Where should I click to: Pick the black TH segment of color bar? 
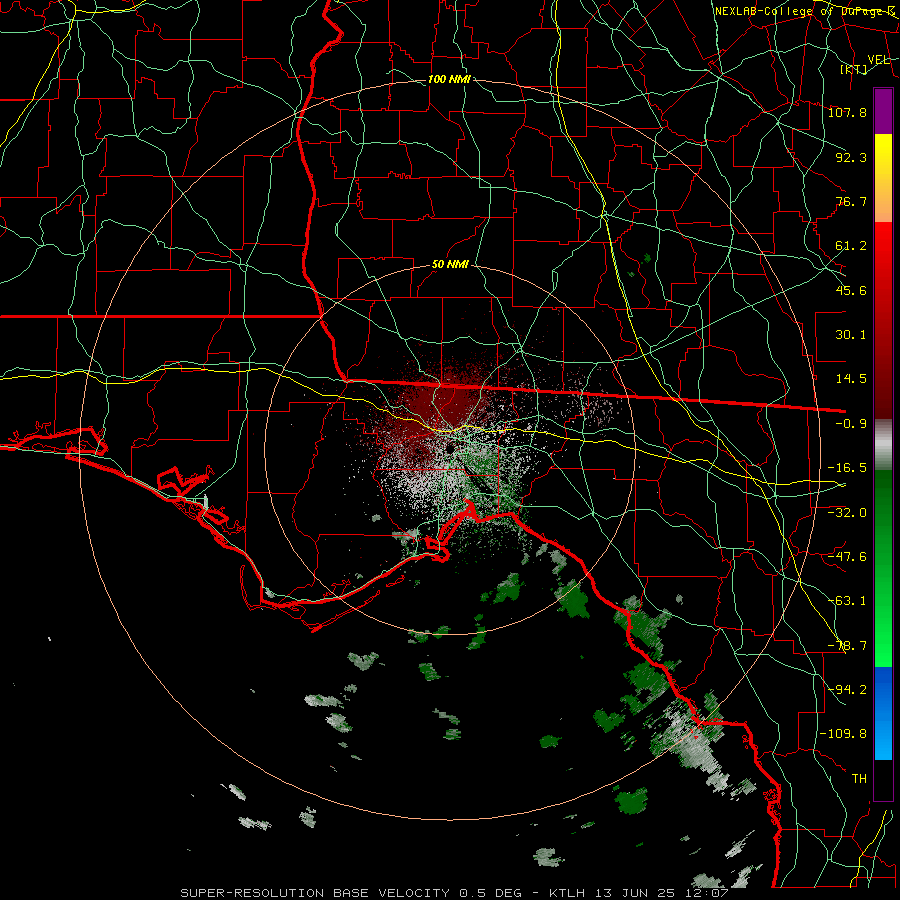tap(883, 779)
